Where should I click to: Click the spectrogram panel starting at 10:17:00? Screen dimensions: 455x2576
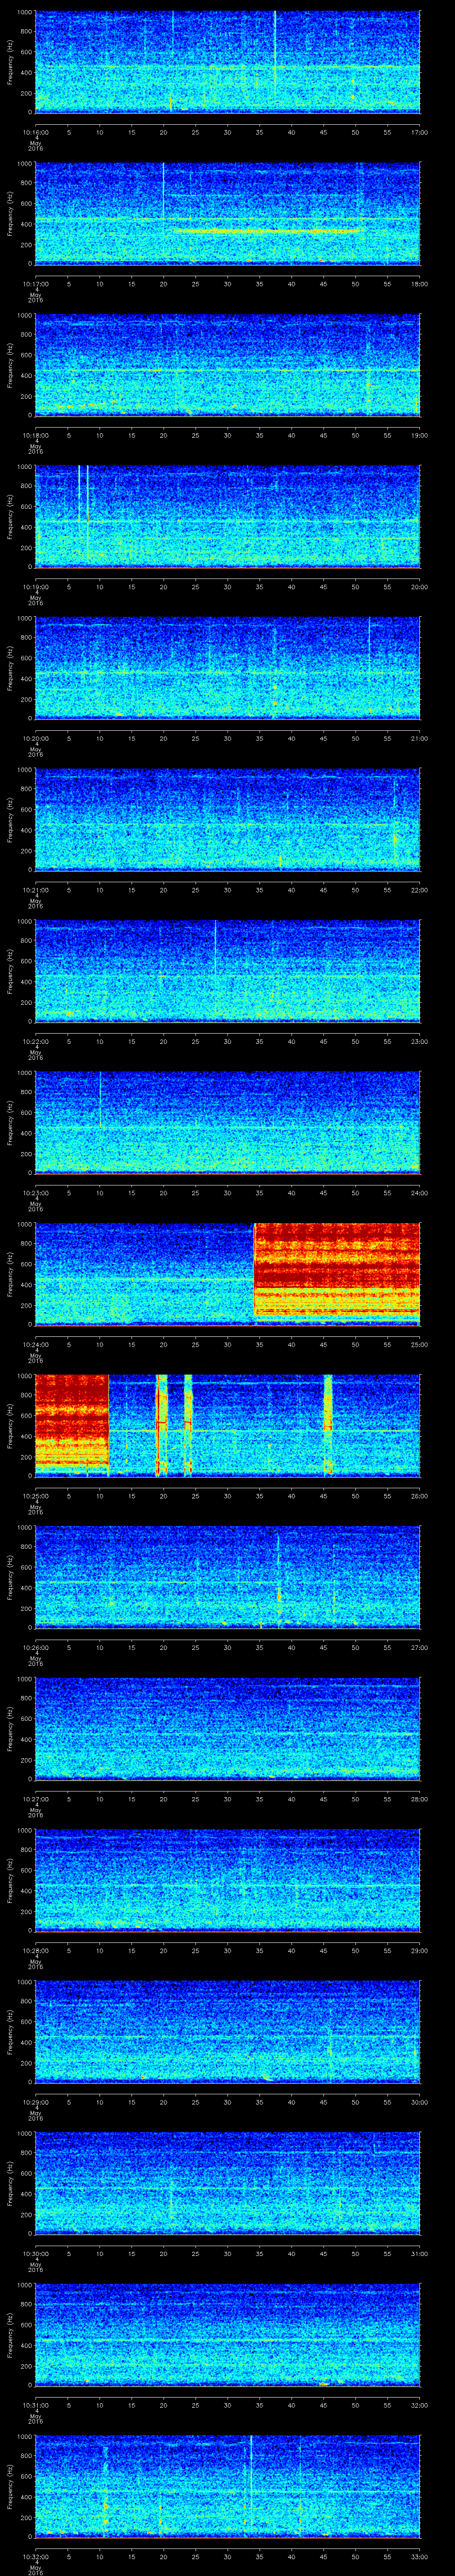pyautogui.click(x=228, y=213)
